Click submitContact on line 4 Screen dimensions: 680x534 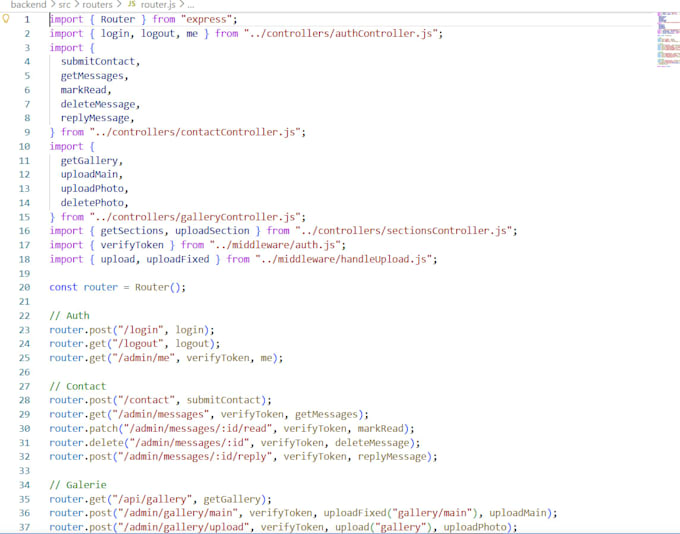98,62
